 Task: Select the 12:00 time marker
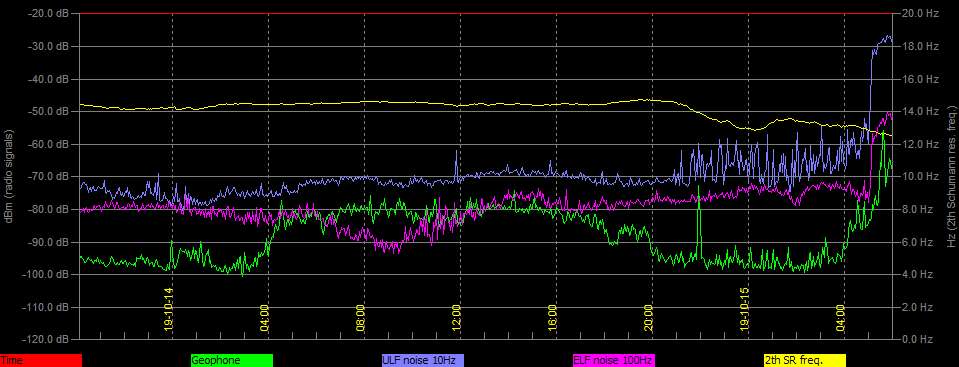point(456,317)
